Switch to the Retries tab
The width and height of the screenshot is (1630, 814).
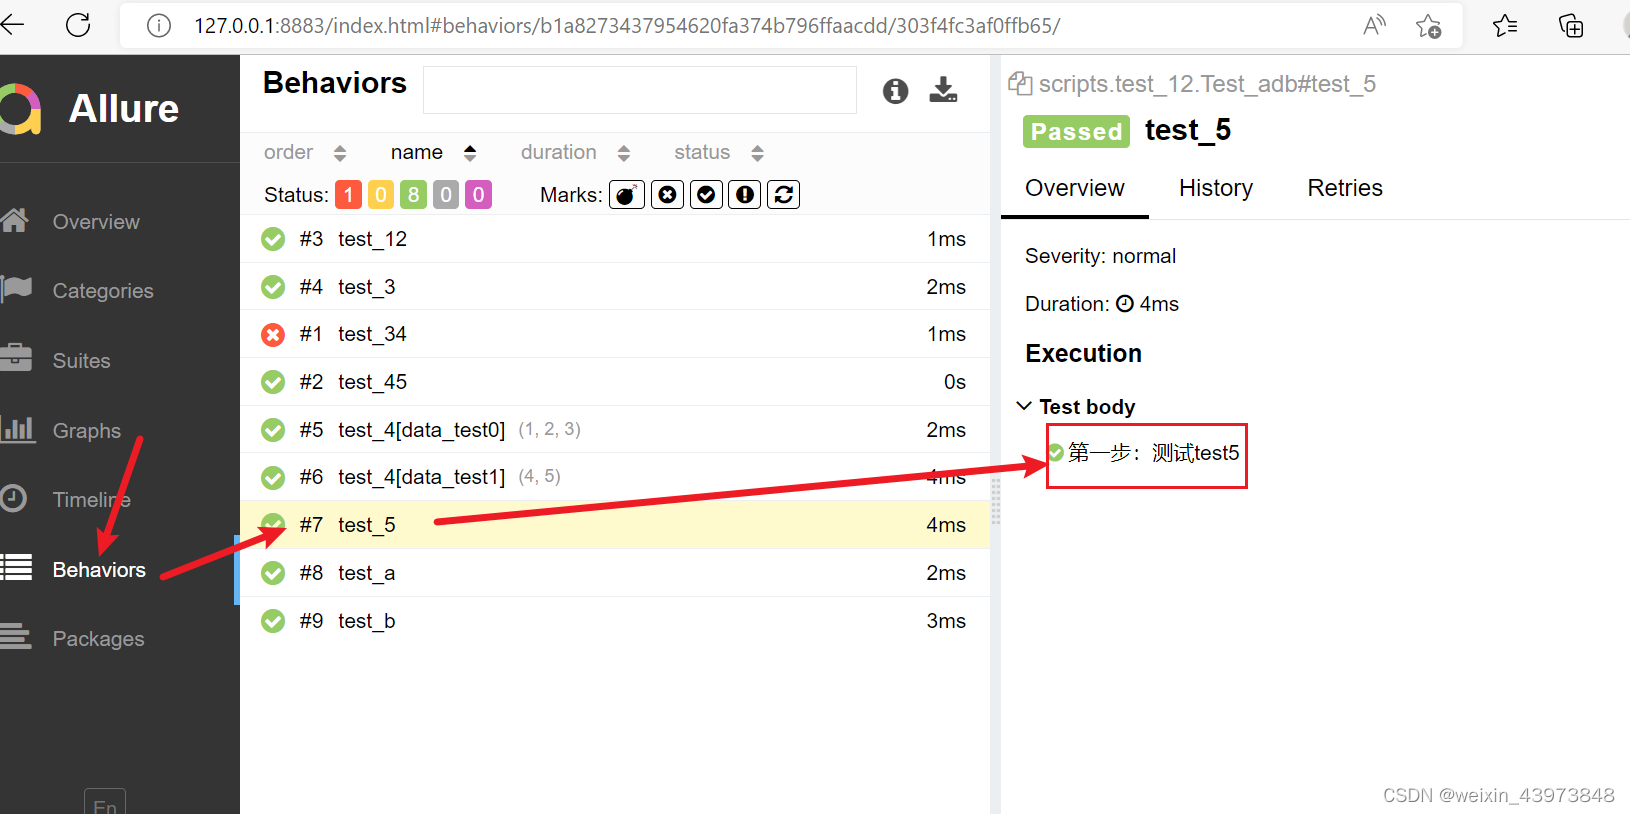1344,188
